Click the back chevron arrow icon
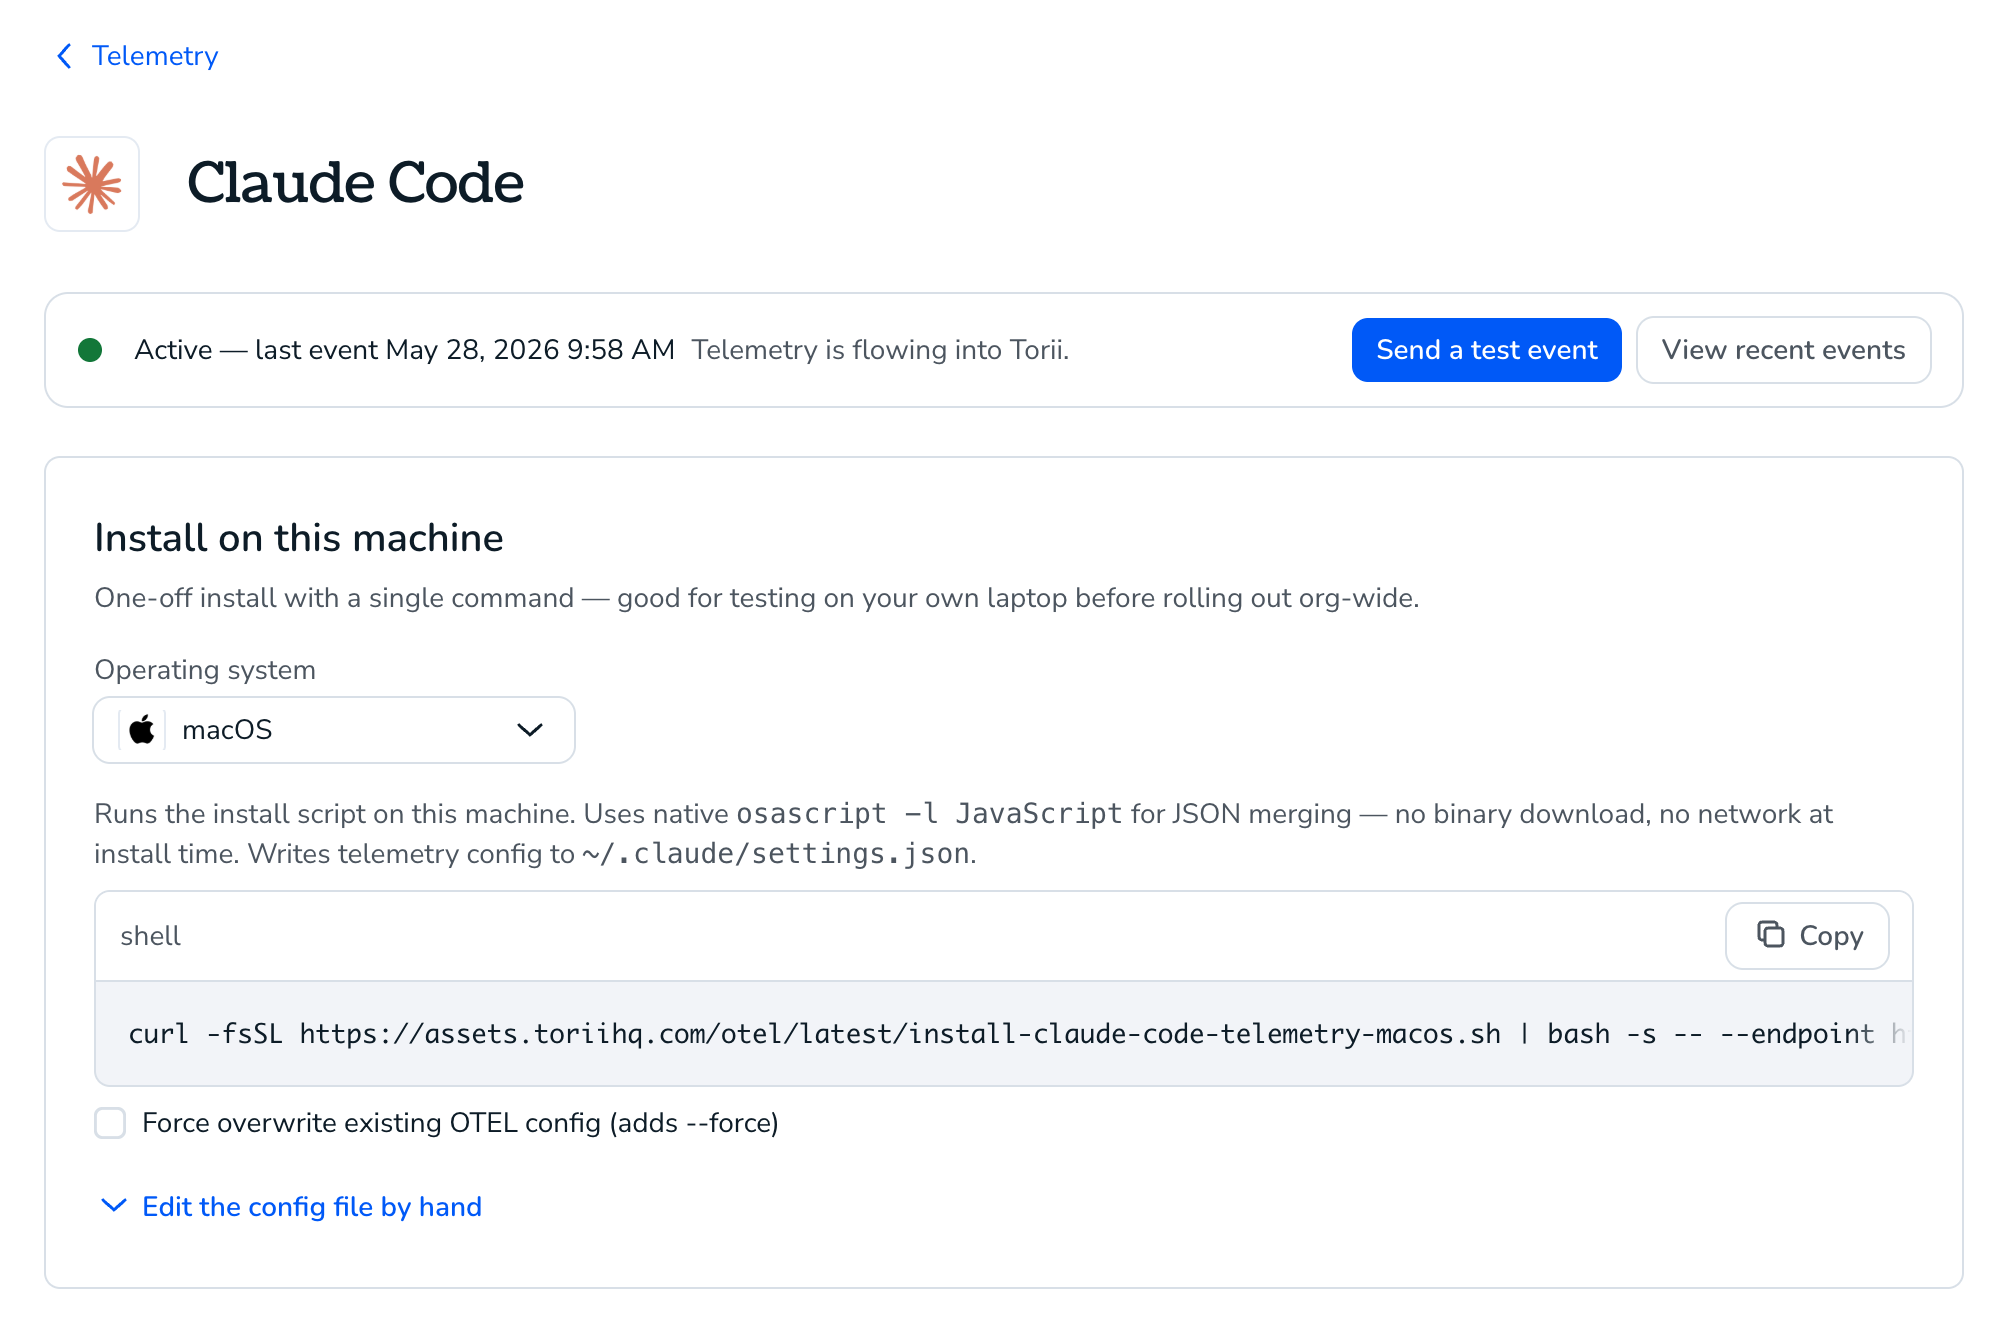The height and width of the screenshot is (1322, 2012). (x=65, y=56)
